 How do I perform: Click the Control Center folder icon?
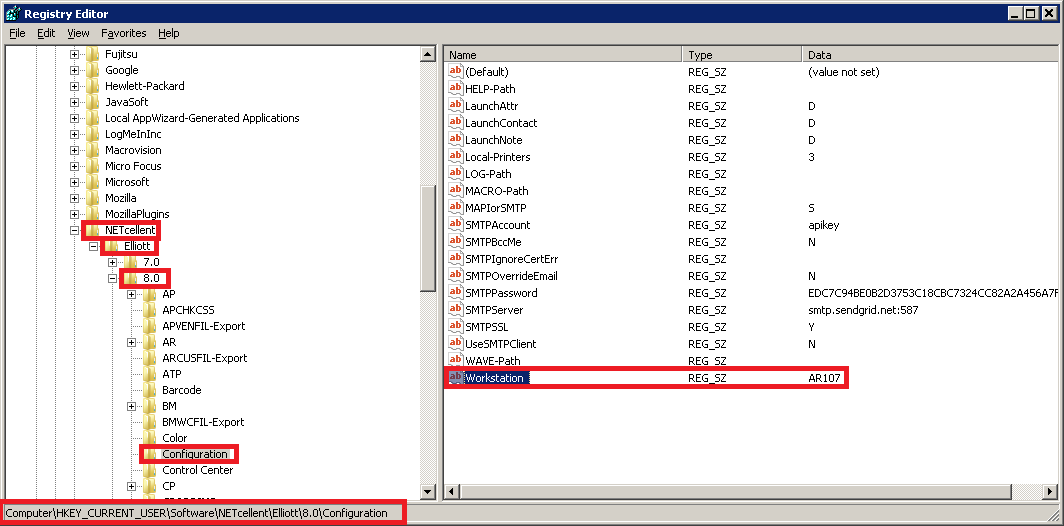150,470
